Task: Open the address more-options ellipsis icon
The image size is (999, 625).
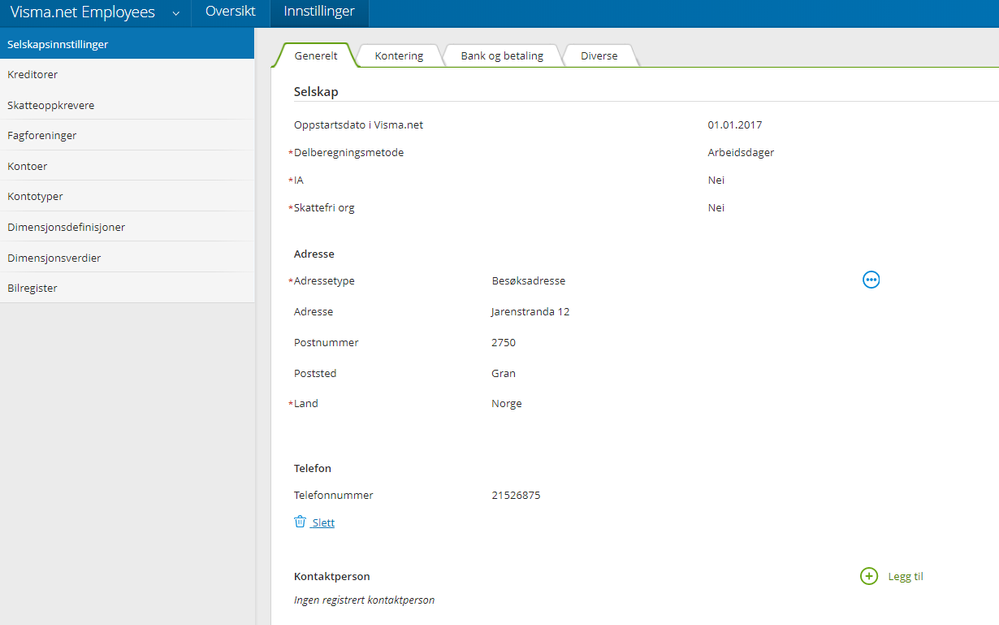Action: (871, 280)
